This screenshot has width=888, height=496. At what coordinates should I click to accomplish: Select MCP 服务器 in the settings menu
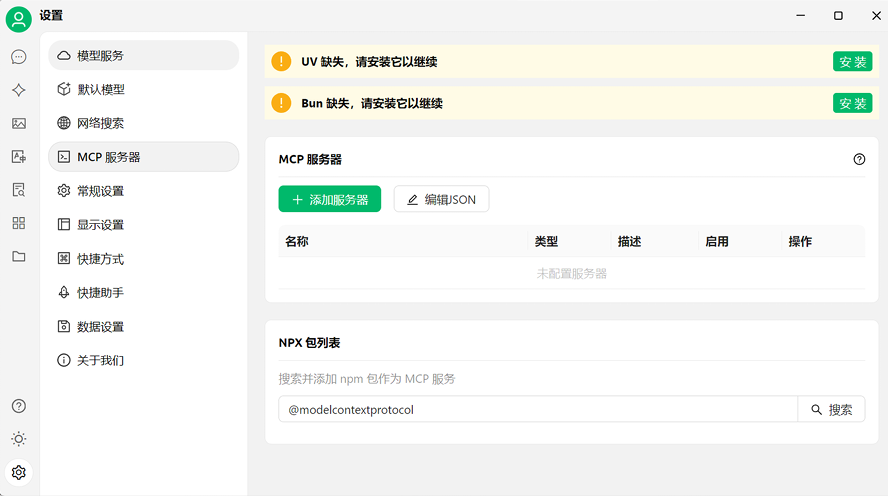click(x=144, y=157)
